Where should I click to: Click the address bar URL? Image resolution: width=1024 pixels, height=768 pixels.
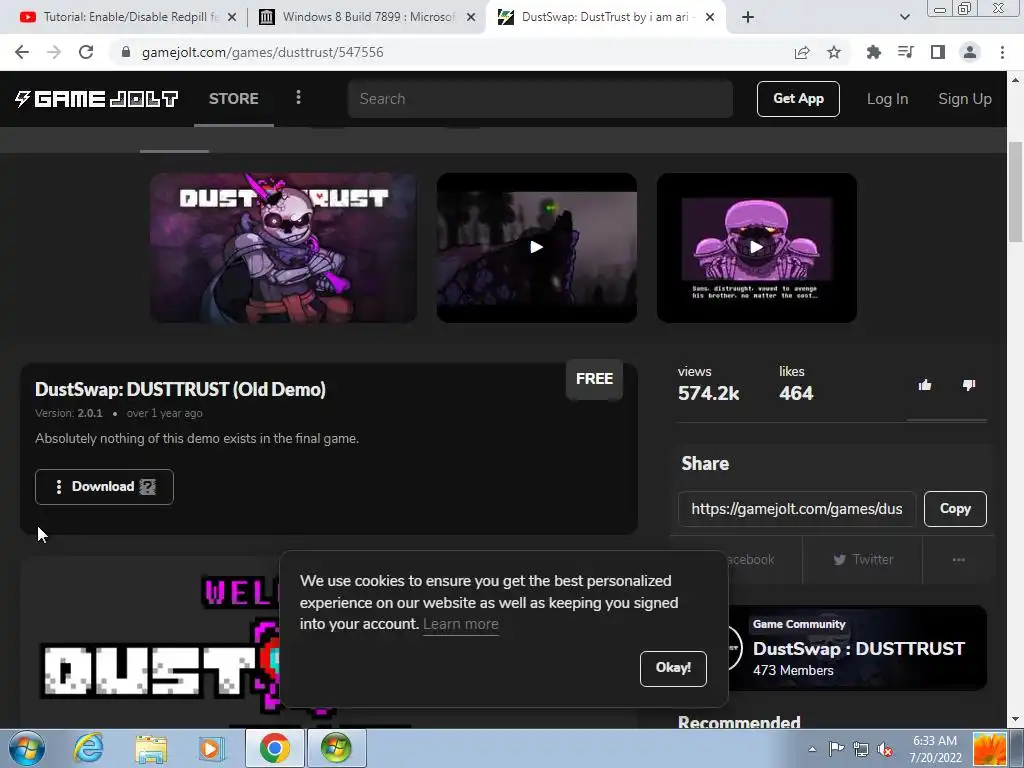263,52
